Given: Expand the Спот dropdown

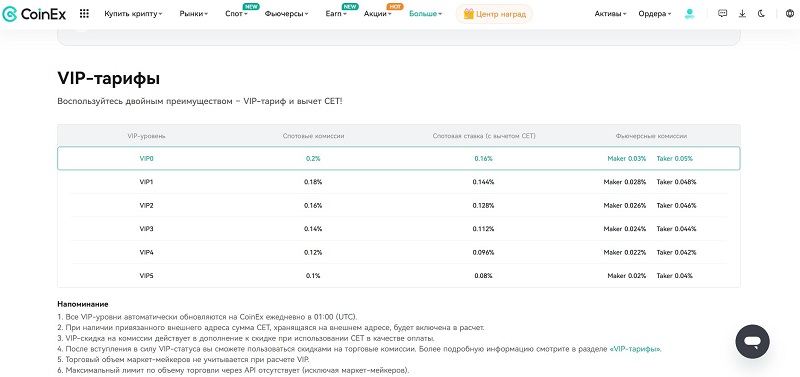Looking at the screenshot, I should pos(236,14).
